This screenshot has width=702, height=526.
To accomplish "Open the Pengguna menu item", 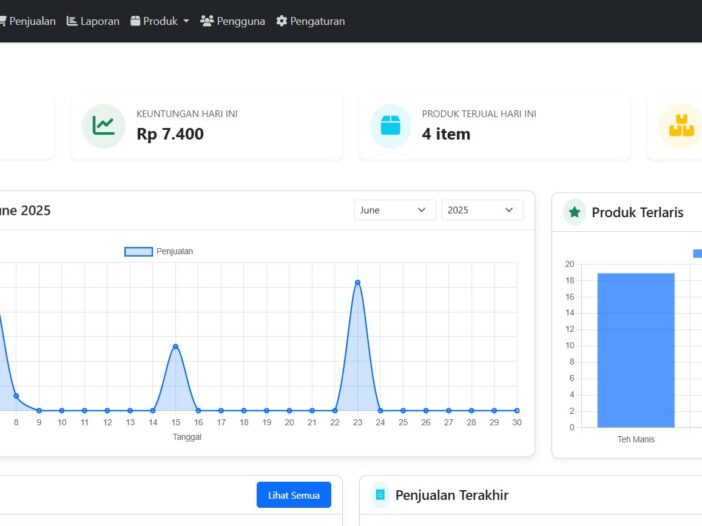I will (232, 21).
